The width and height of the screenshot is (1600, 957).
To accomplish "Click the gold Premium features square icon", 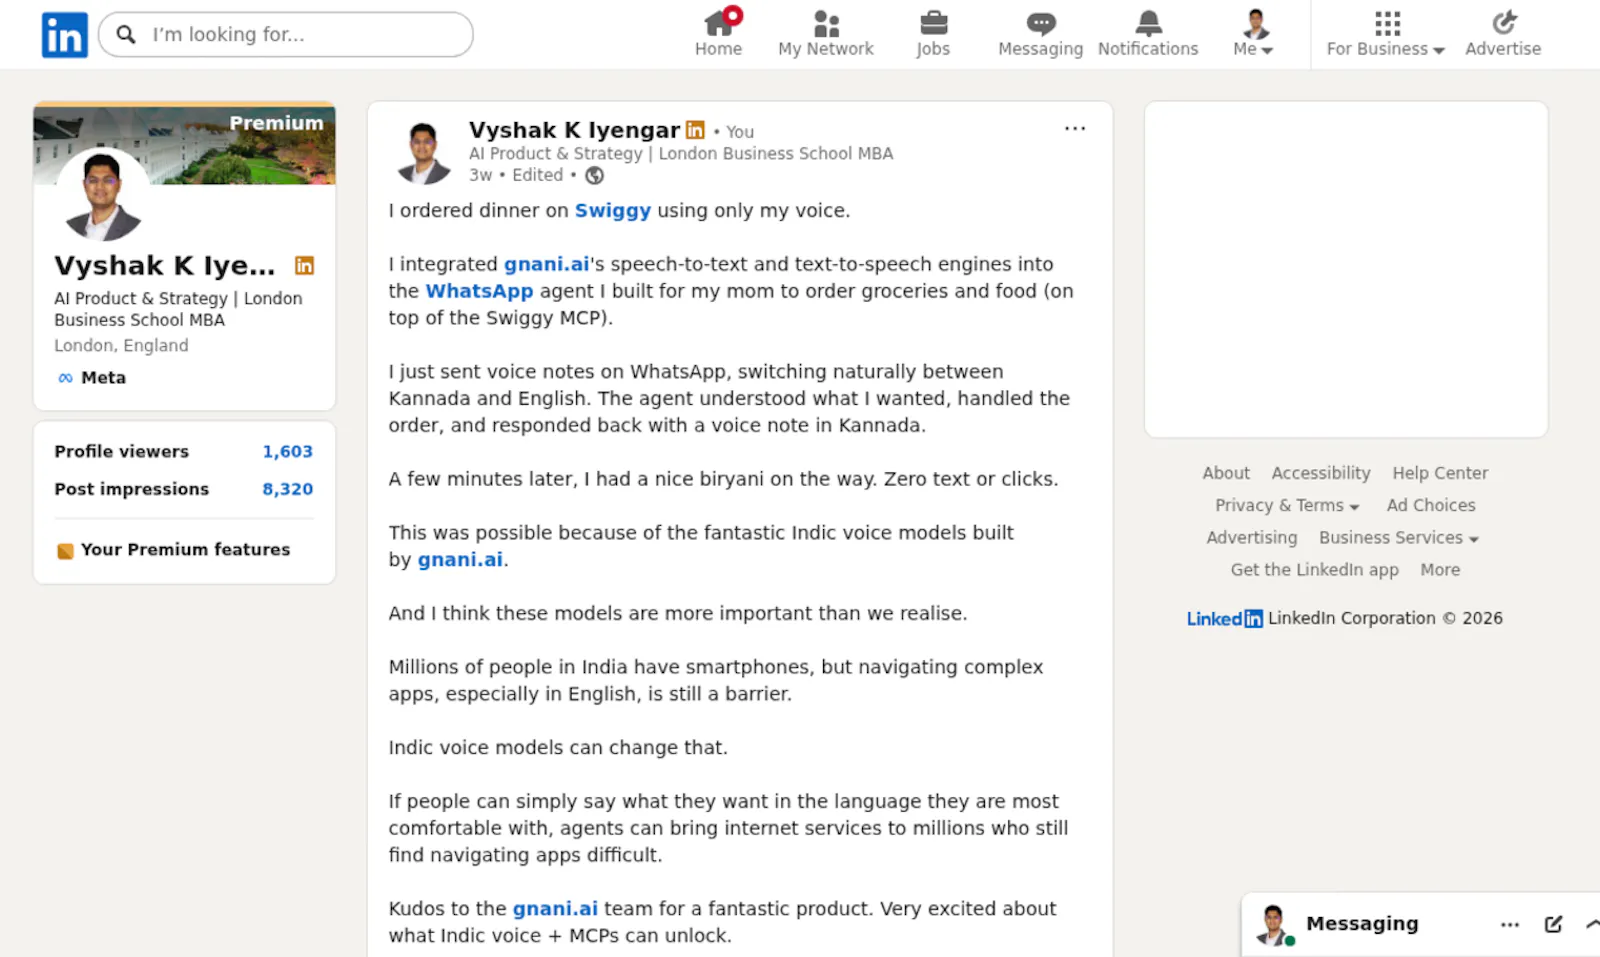I will coord(65,551).
